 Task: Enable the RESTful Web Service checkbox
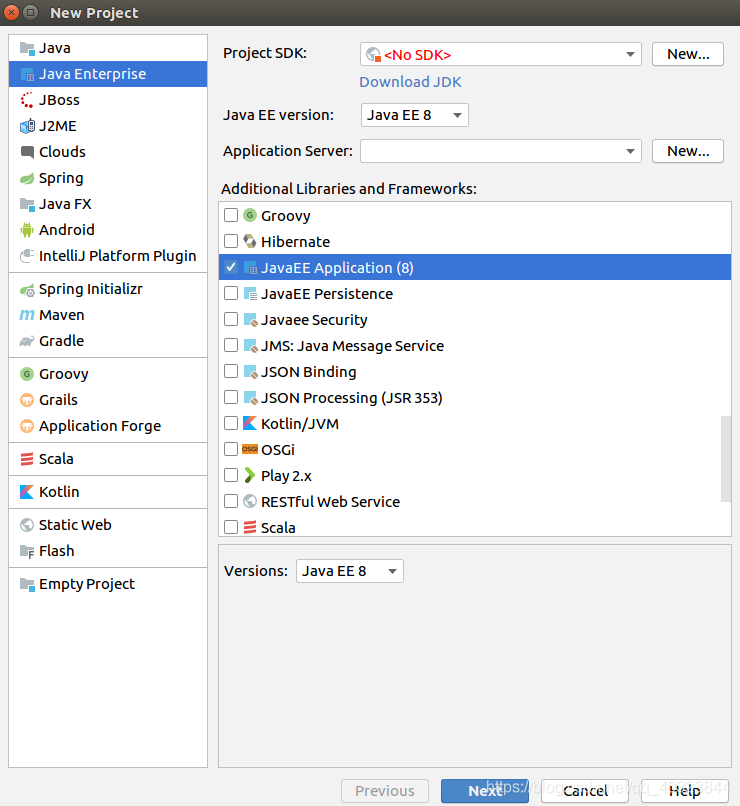tap(231, 501)
